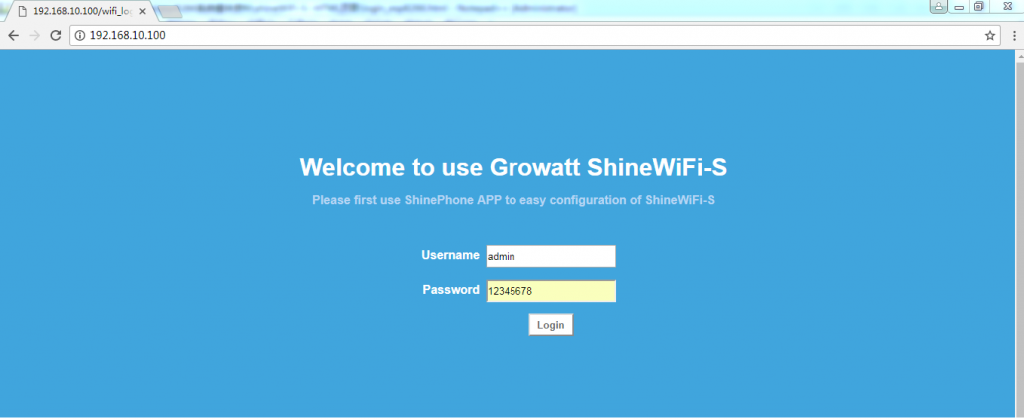Open the Chrome three-dot menu
This screenshot has height=419, width=1024.
(1014, 36)
